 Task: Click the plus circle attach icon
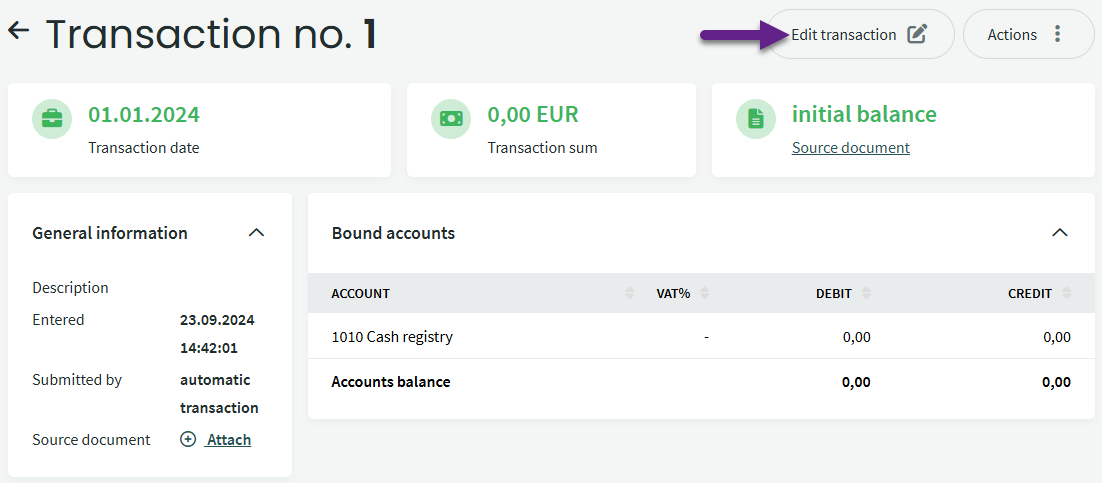[x=188, y=439]
